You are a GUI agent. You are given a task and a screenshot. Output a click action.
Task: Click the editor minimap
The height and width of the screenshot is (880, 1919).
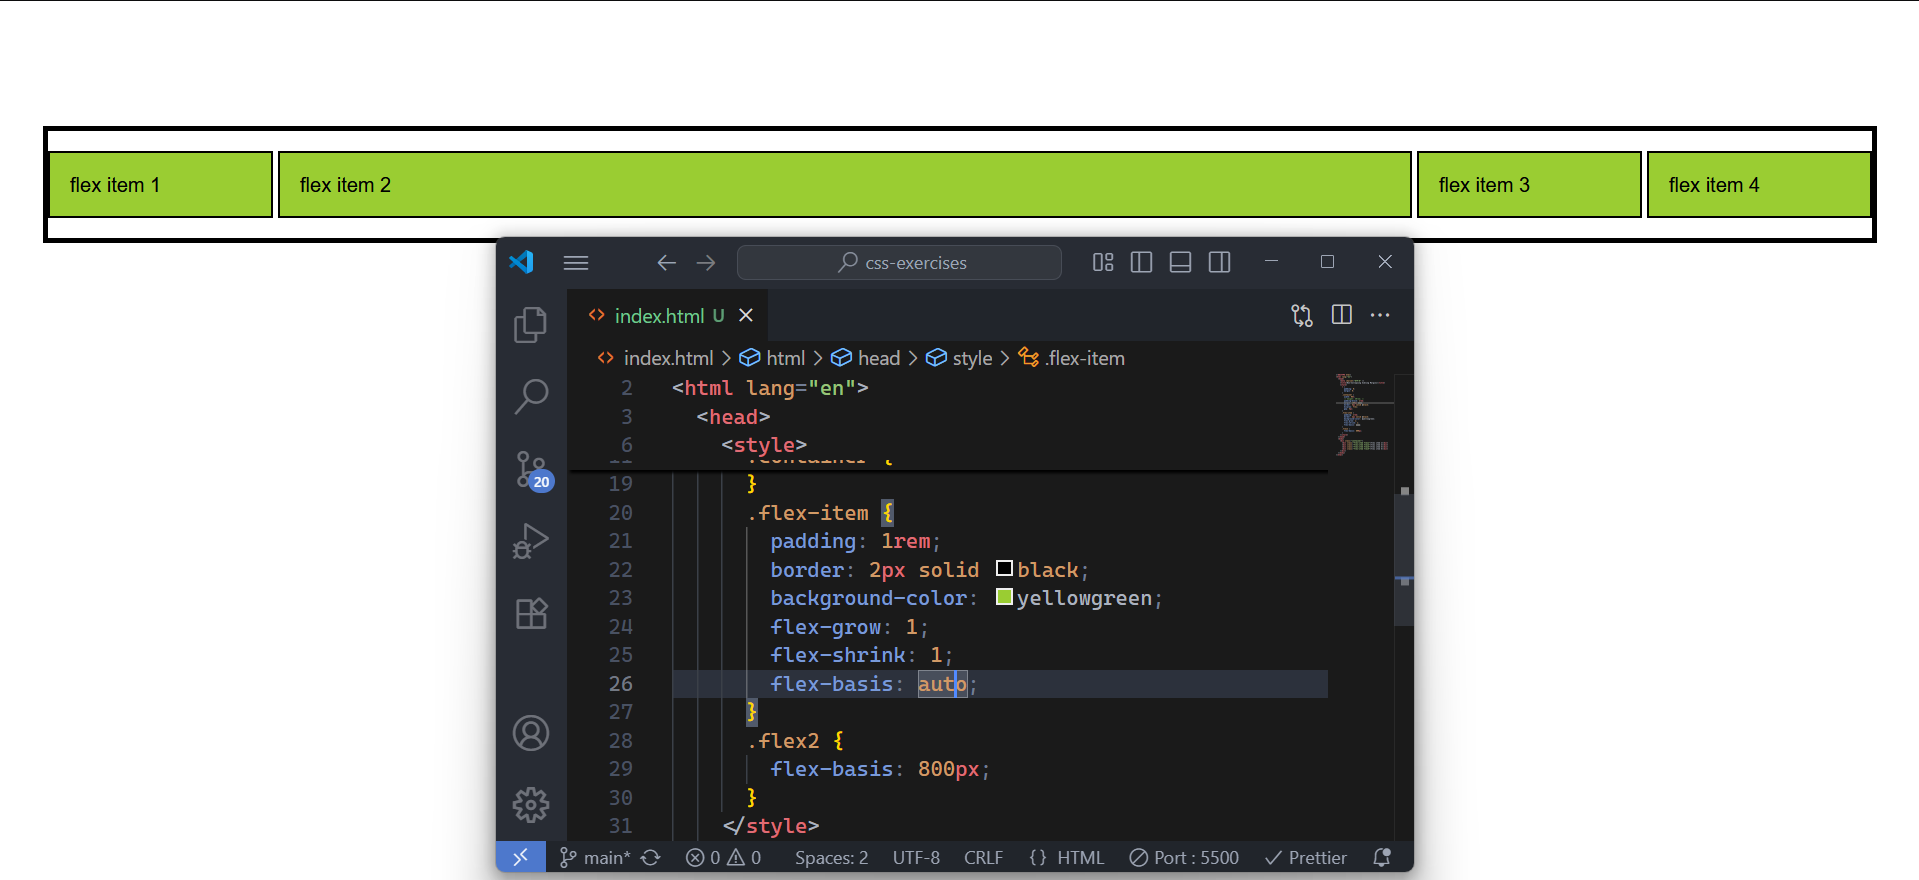point(1362,414)
